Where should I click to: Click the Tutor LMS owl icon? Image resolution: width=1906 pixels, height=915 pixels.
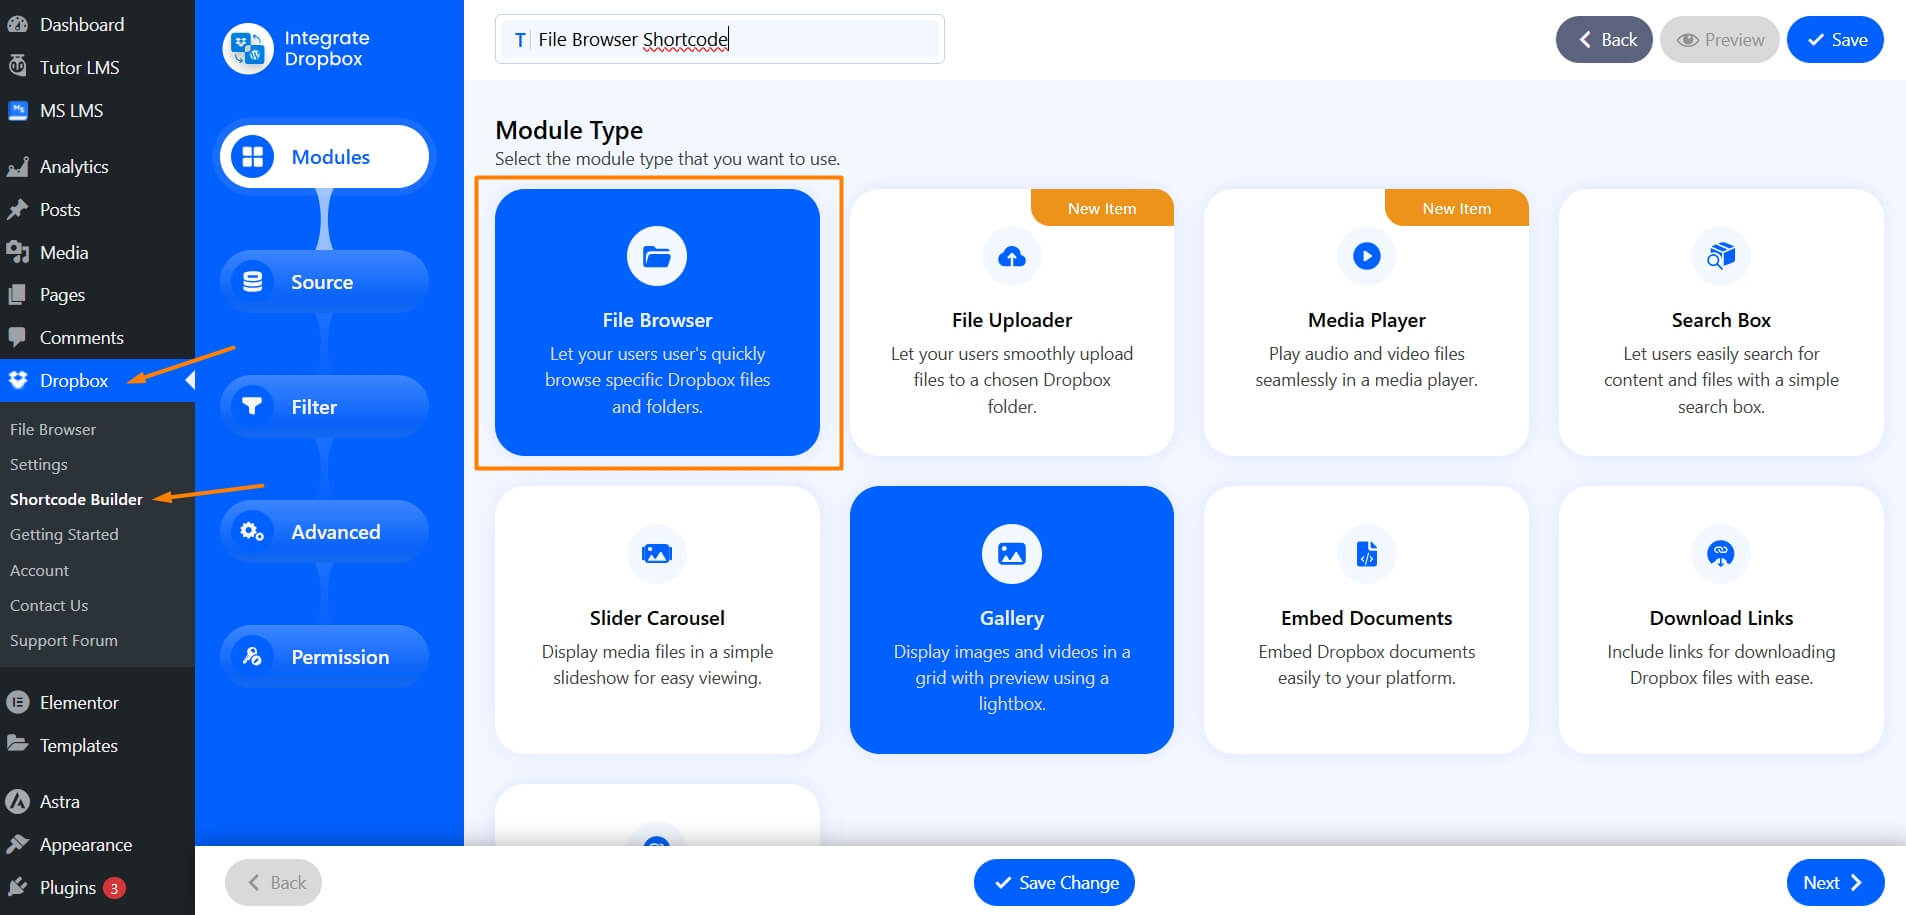click(x=17, y=67)
